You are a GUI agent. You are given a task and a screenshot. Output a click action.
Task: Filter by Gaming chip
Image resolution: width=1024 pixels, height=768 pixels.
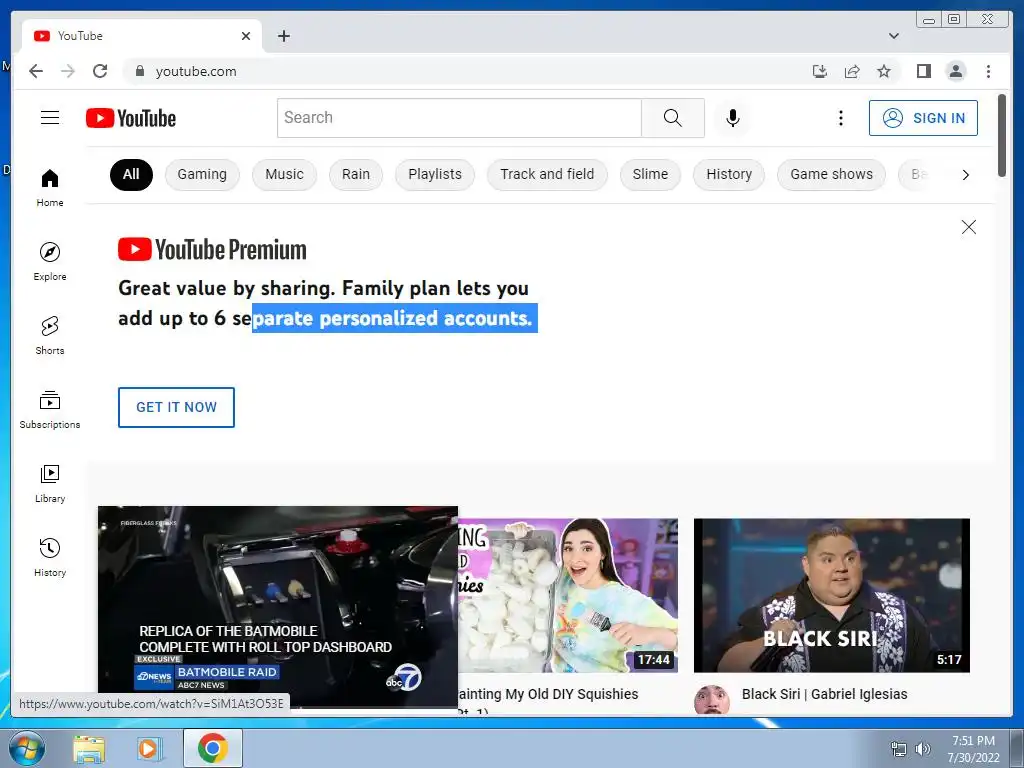point(202,174)
